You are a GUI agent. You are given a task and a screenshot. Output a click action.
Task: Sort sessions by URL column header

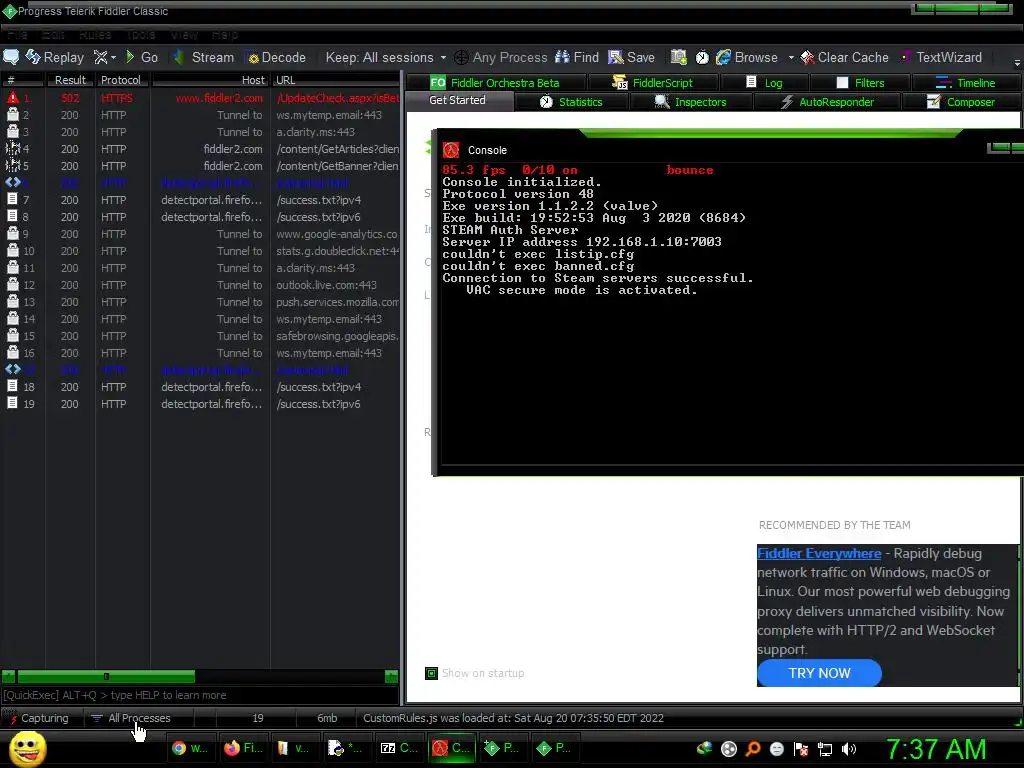click(x=336, y=80)
